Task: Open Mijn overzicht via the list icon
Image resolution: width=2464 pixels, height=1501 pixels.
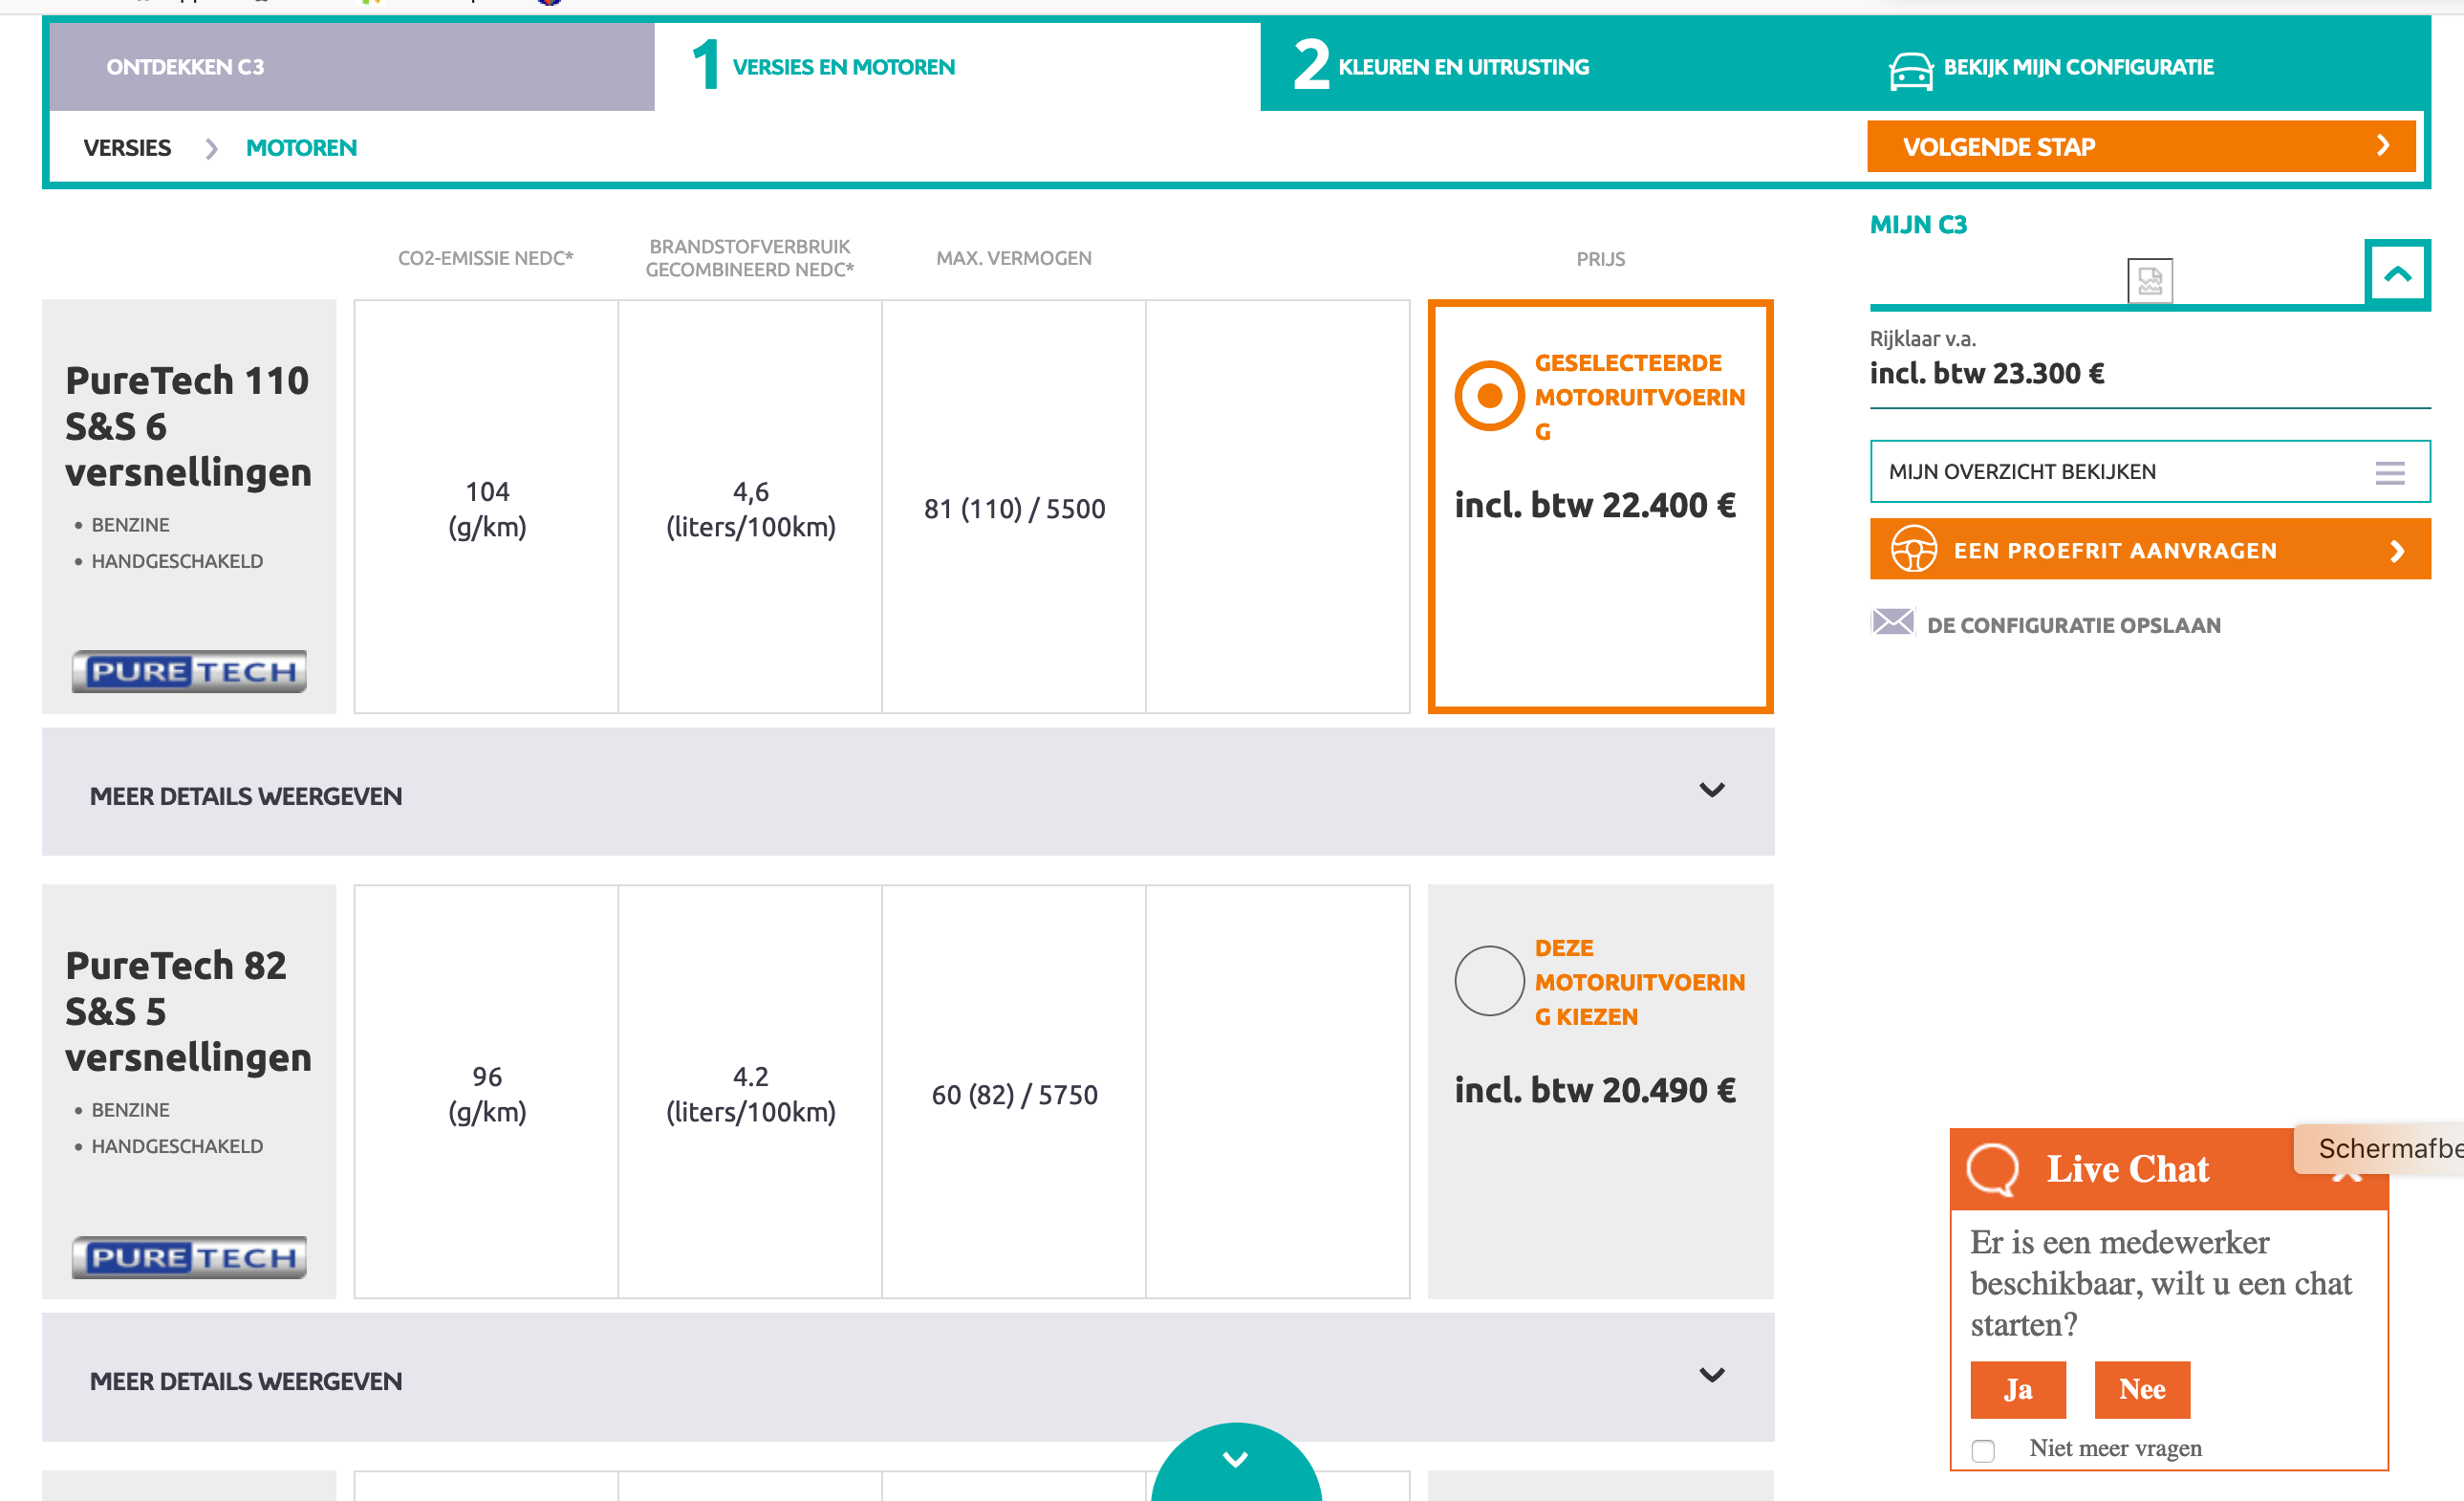Action: pyautogui.click(x=2391, y=471)
